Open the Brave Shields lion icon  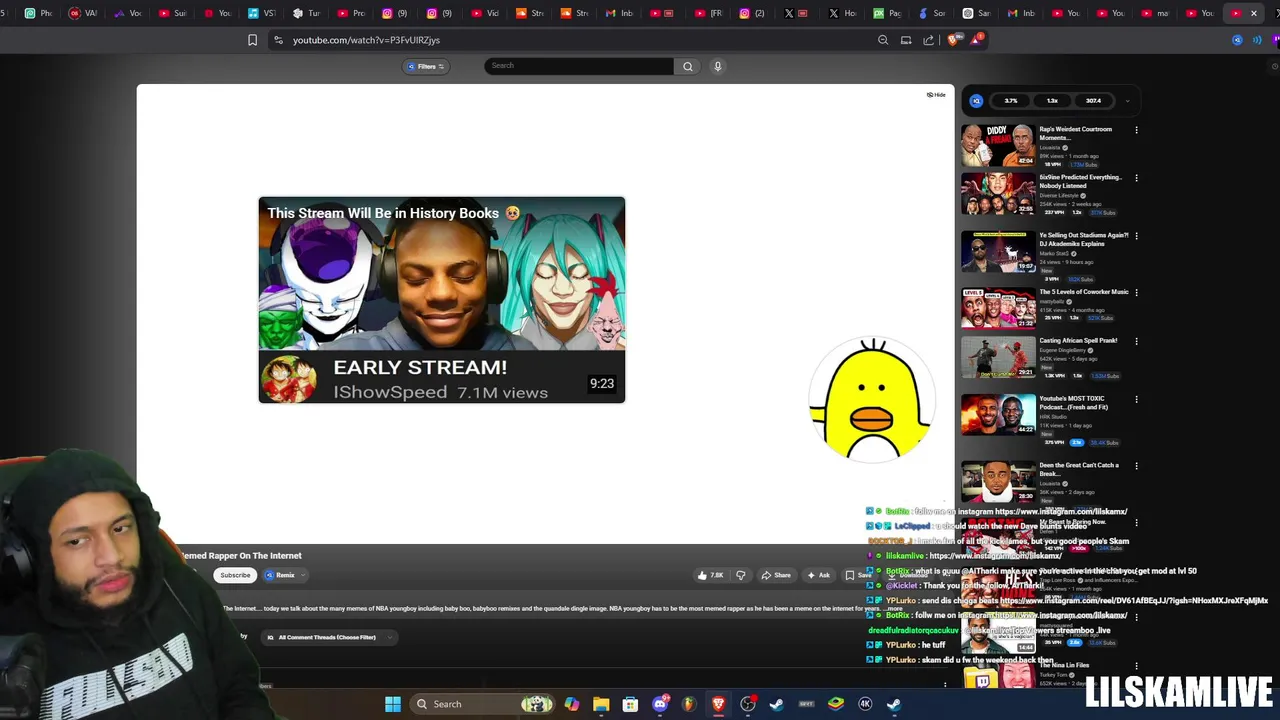pos(953,40)
